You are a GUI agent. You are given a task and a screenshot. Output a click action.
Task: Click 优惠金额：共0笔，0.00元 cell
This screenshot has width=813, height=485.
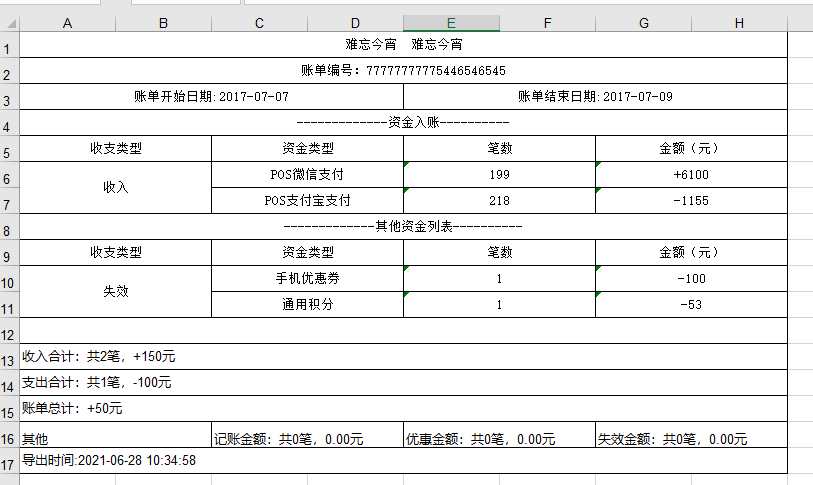pyautogui.click(x=499, y=434)
